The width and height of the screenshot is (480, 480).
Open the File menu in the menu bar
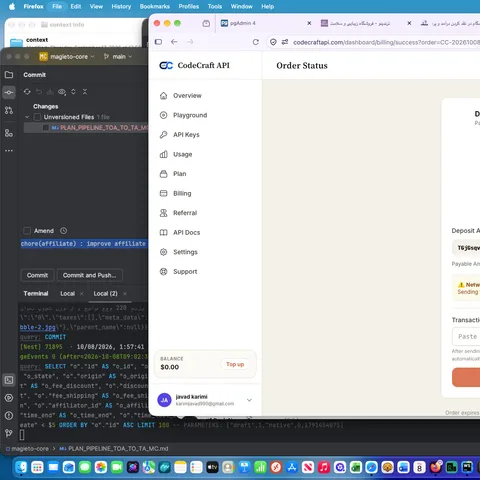click(57, 6)
